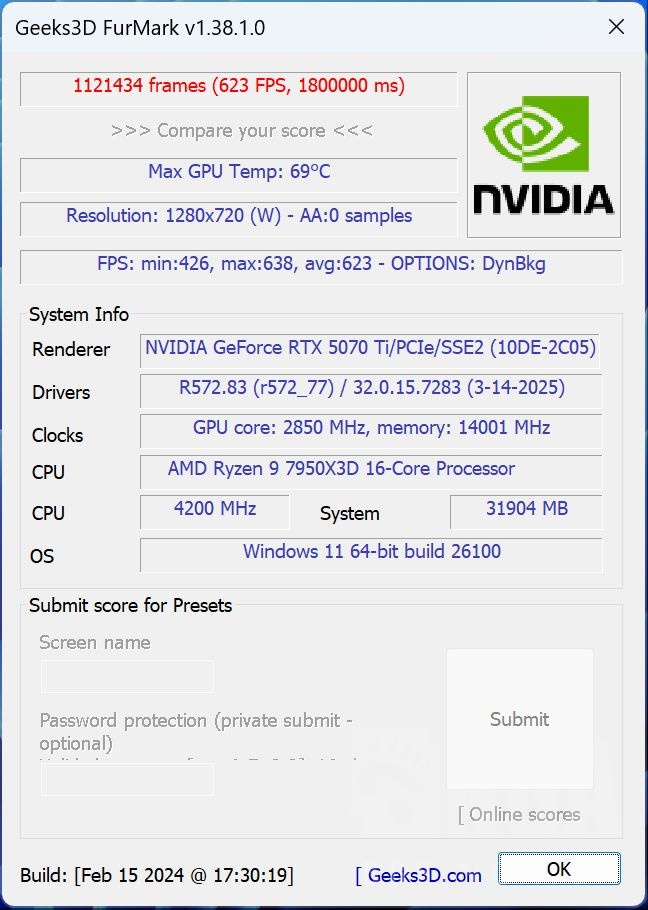The height and width of the screenshot is (910, 648).
Task: Click the 4200 MHz CPU field
Action: 214,511
